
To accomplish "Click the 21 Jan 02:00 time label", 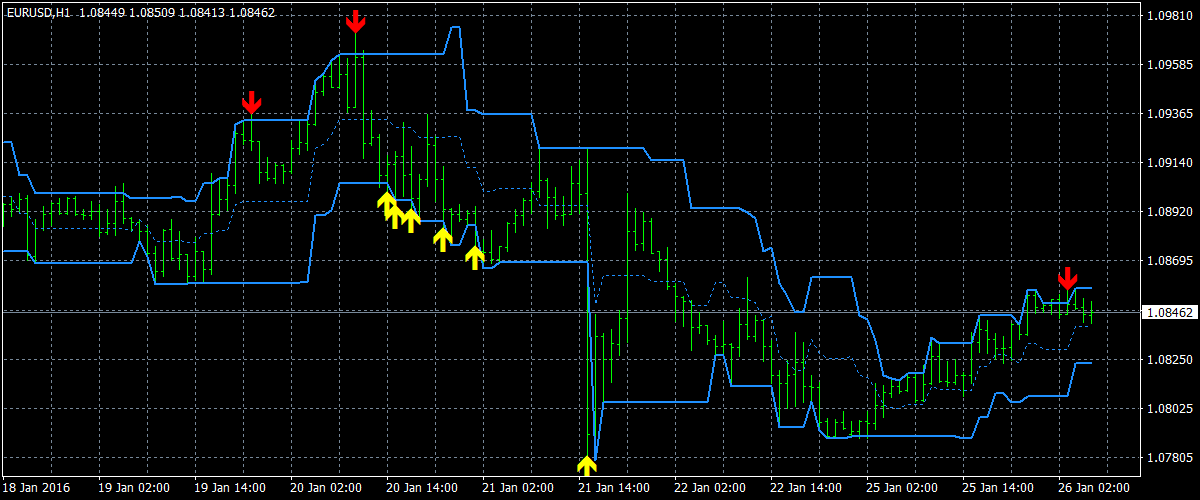I will point(519,489).
